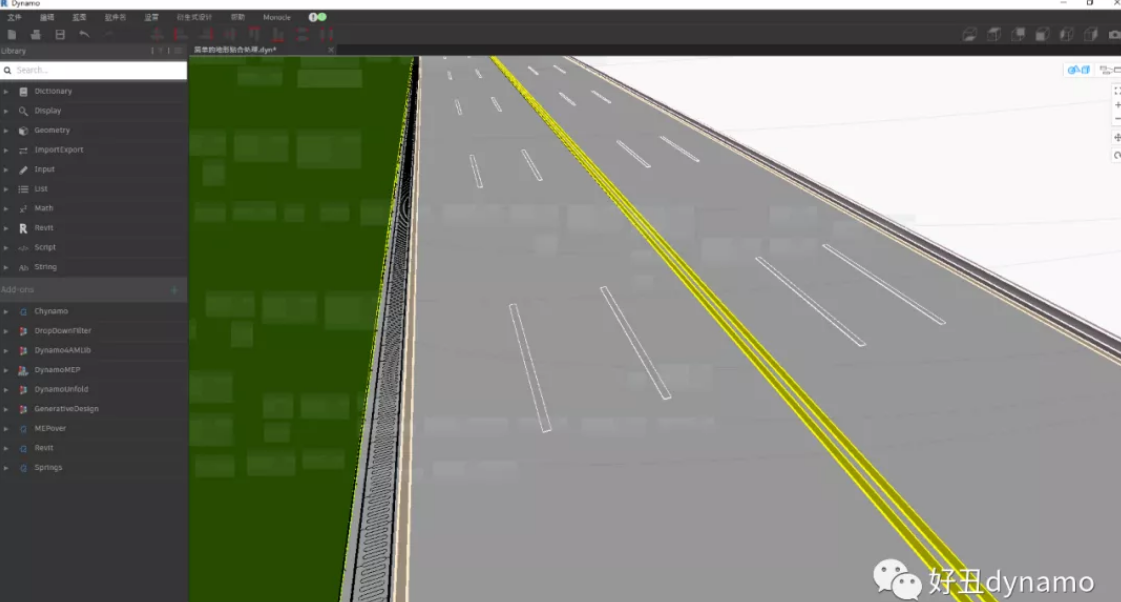Open the 设置 menu
Screen dimensions: 1121x602
(x=152, y=17)
